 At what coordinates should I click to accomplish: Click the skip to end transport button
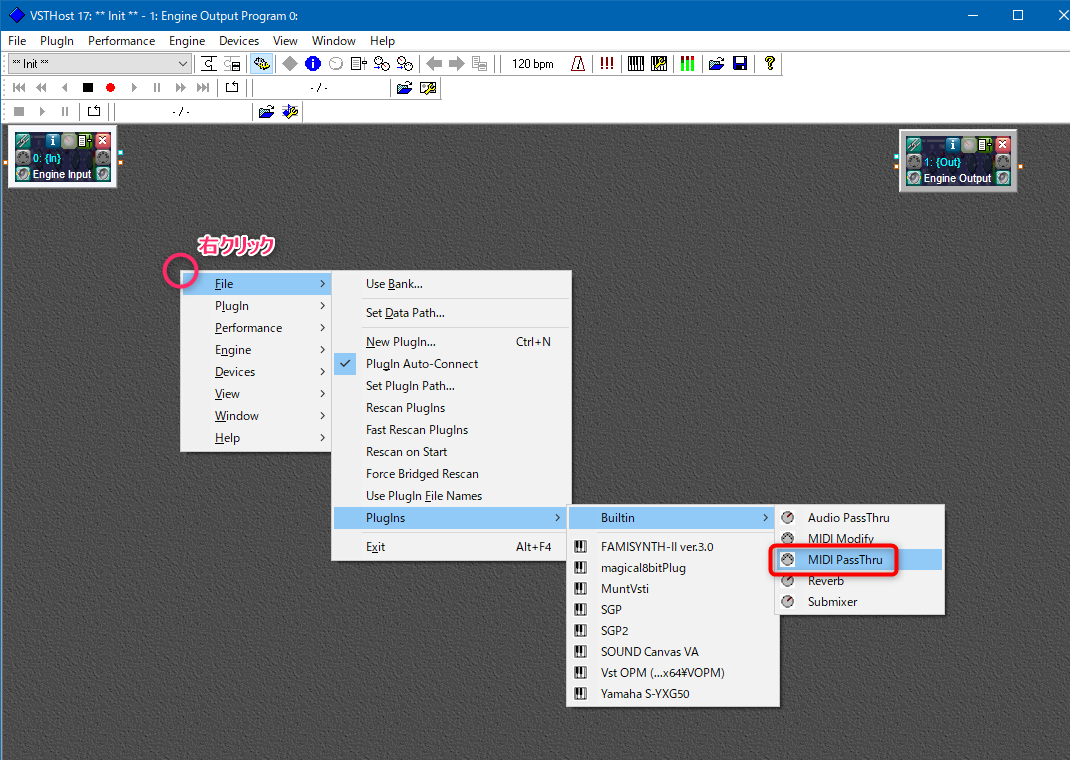pyautogui.click(x=203, y=87)
